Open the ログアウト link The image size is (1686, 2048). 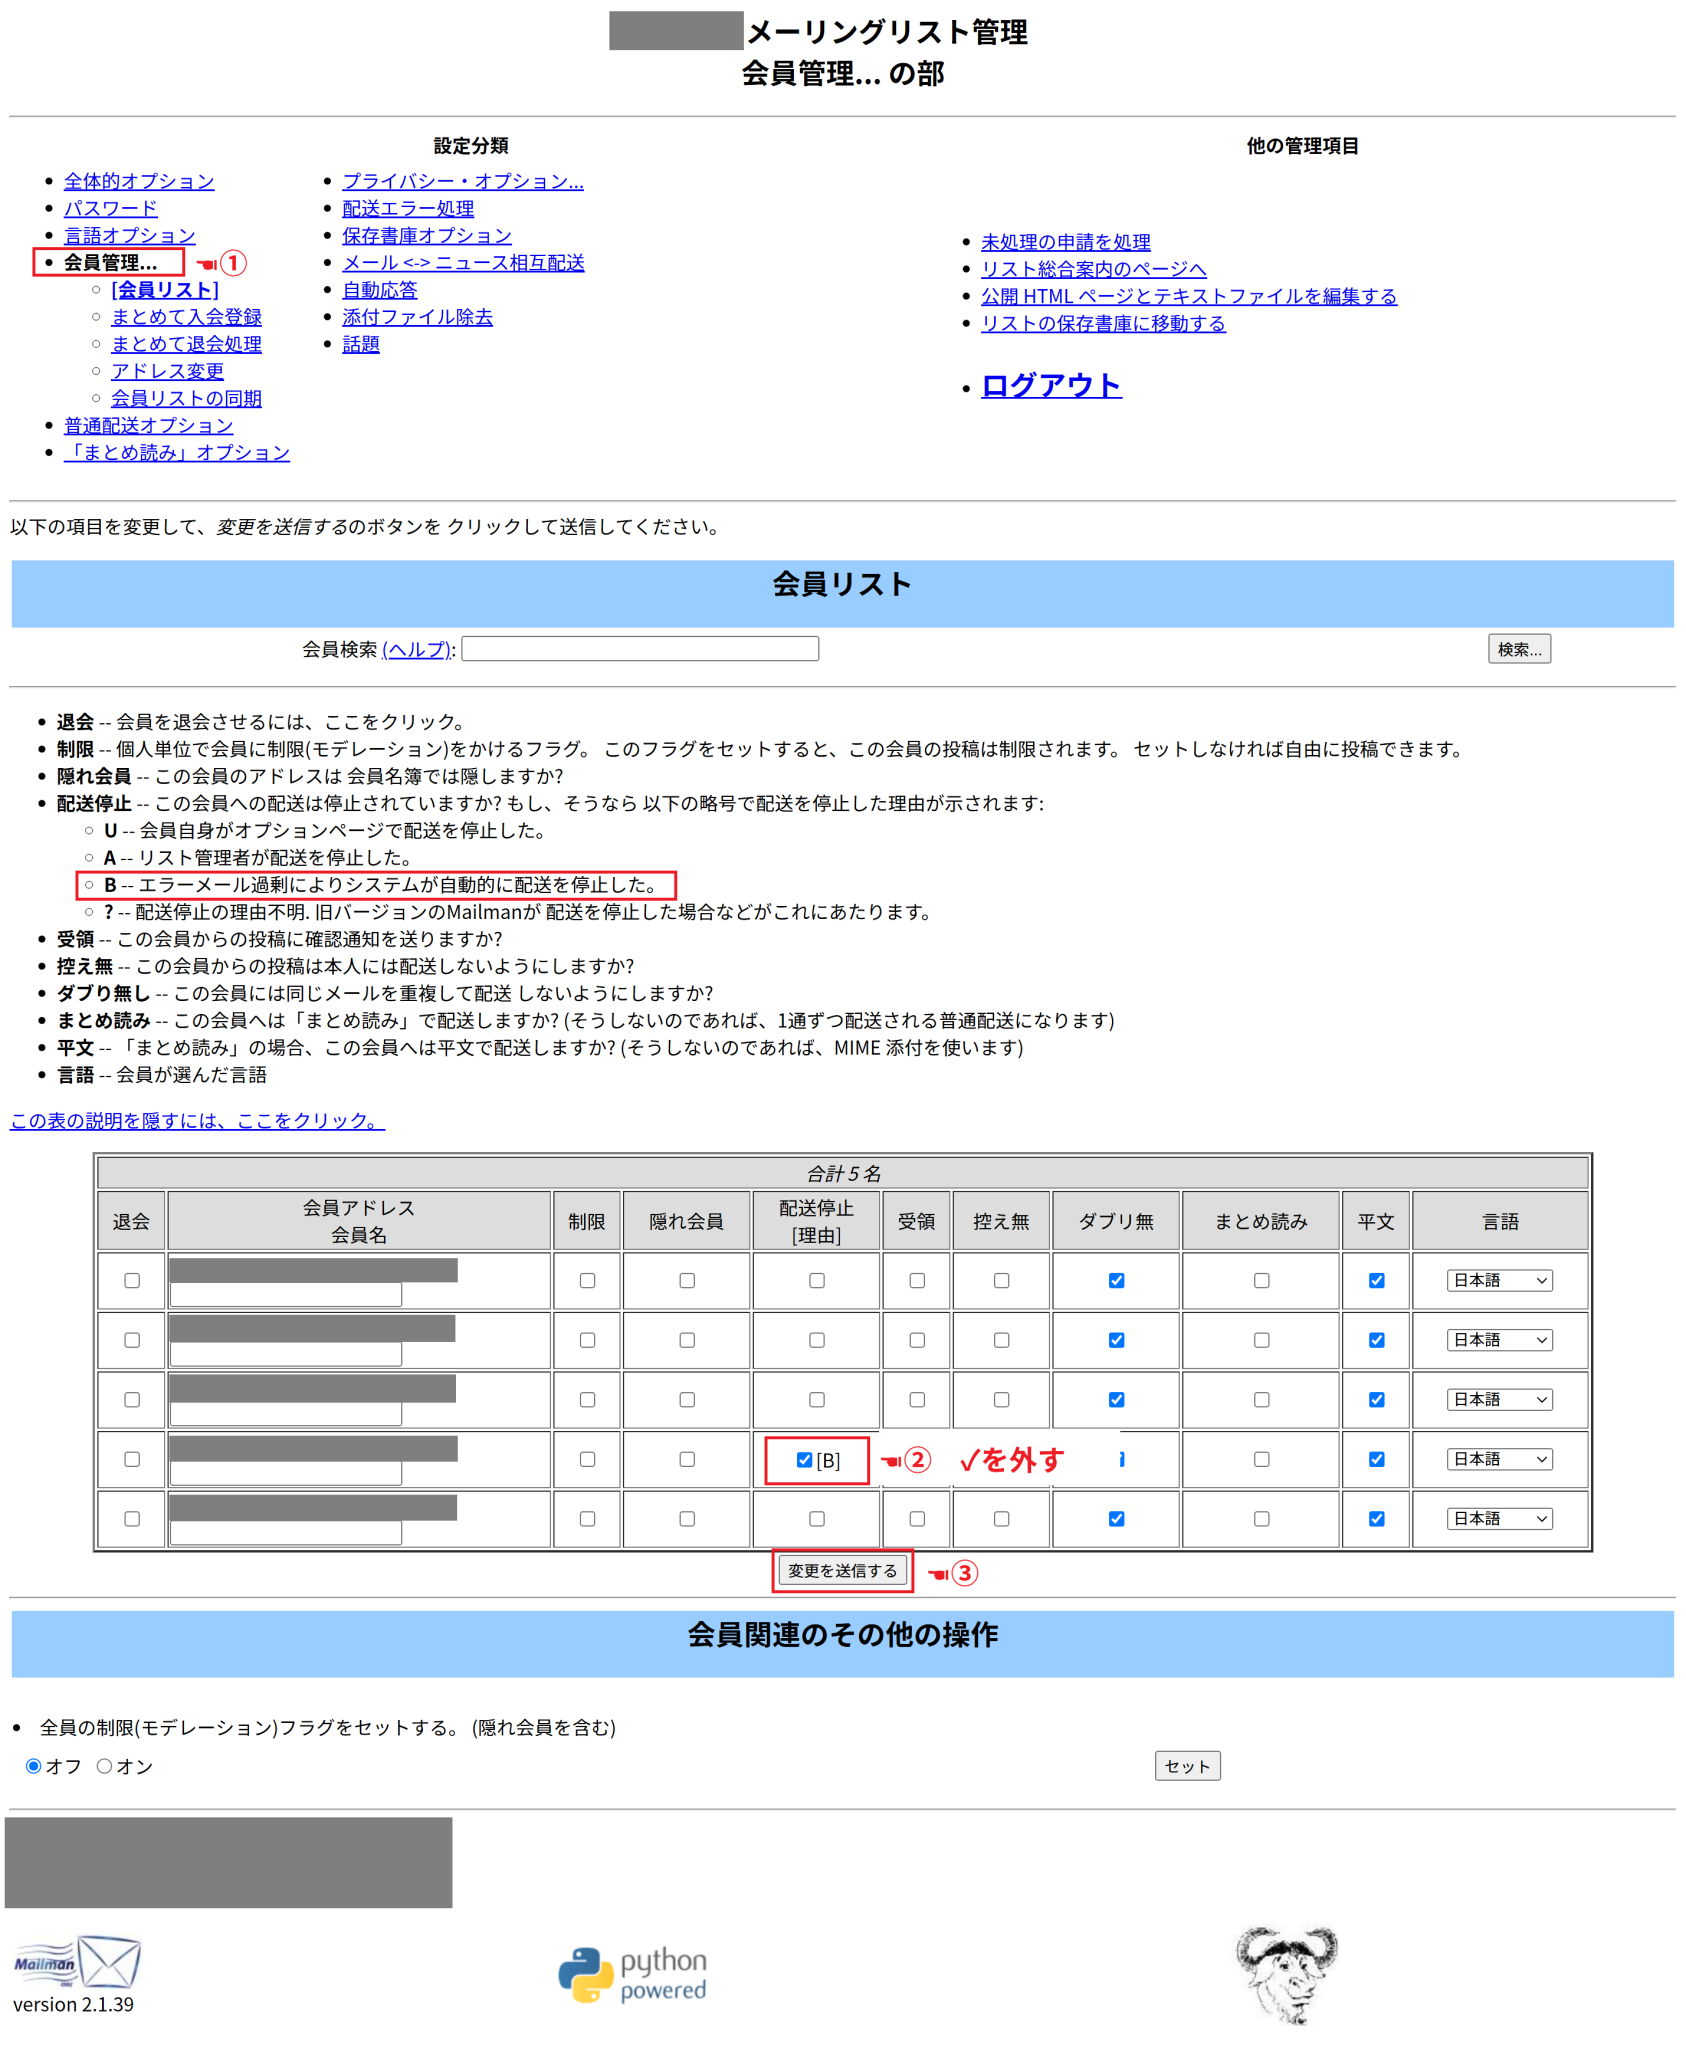coord(1050,386)
